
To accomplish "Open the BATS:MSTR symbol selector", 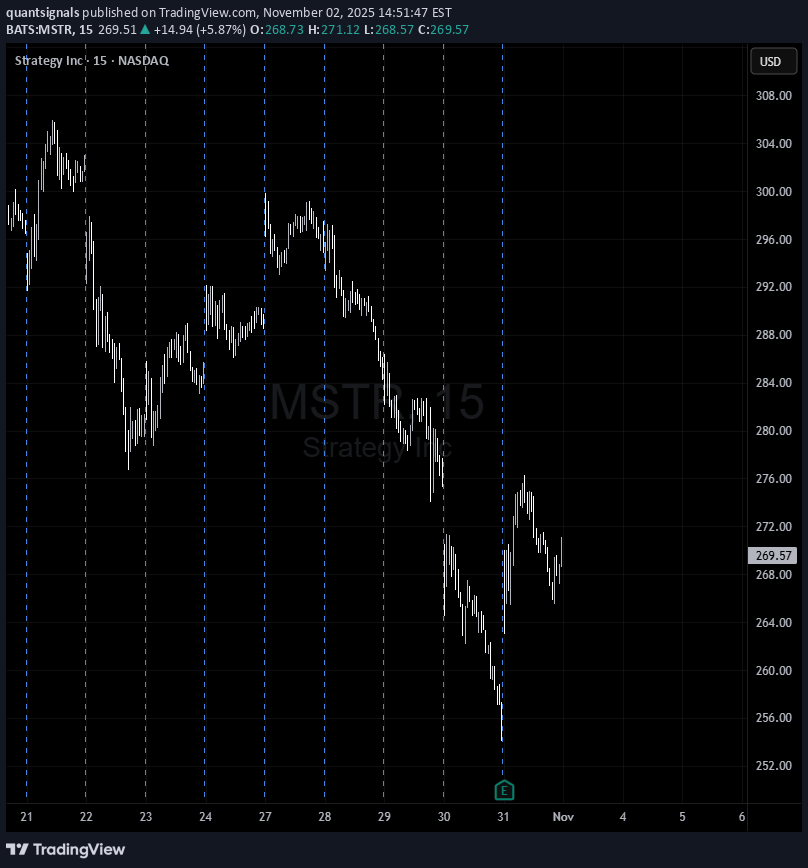I will (42, 30).
